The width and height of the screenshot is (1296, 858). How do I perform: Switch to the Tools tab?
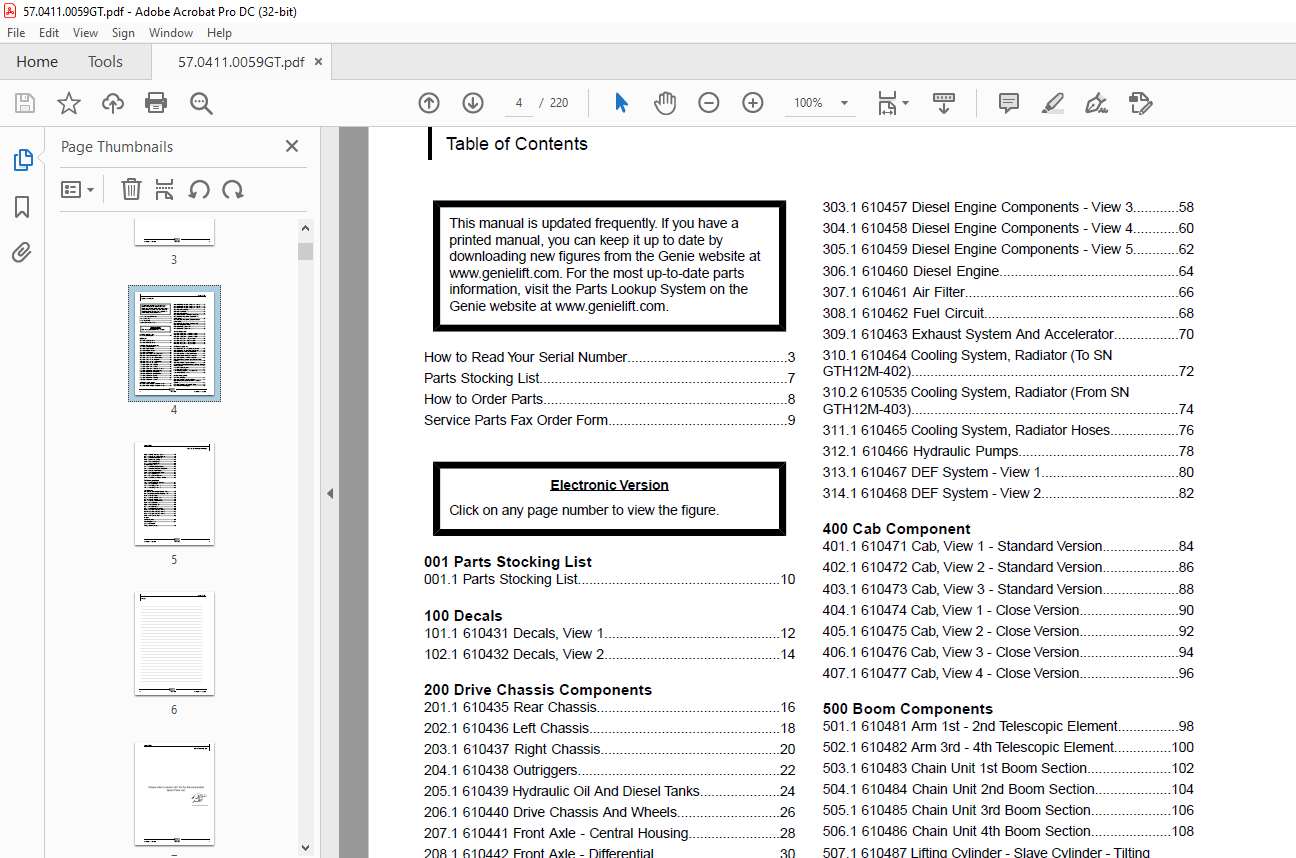click(x=105, y=62)
